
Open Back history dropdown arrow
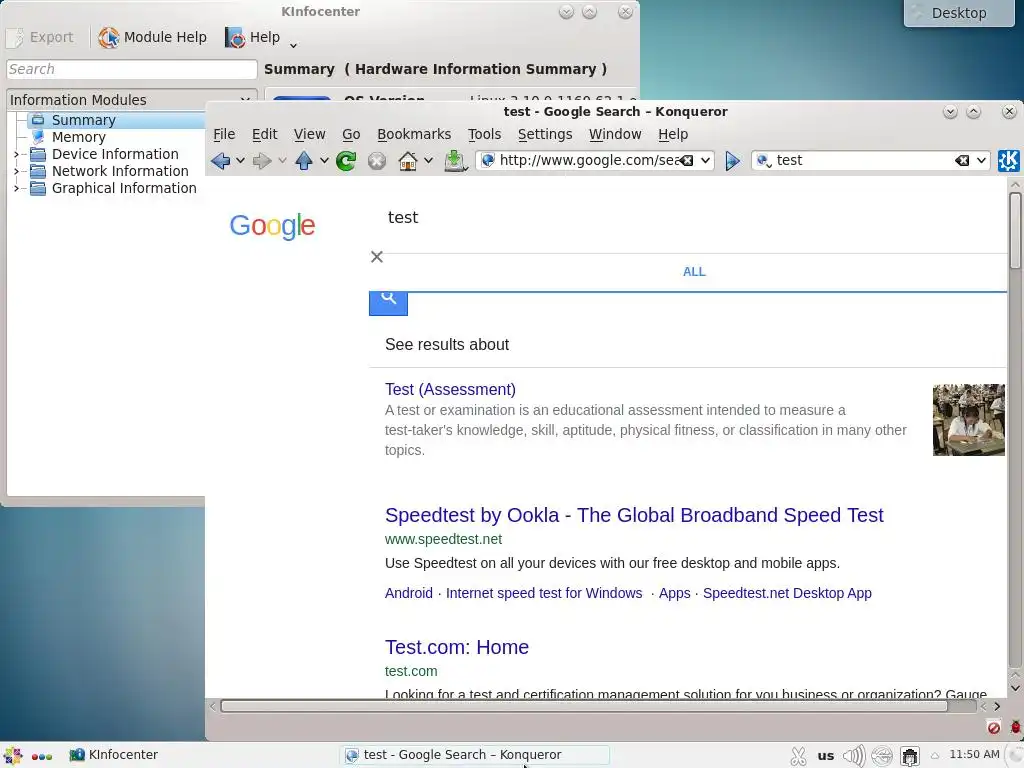(240, 161)
